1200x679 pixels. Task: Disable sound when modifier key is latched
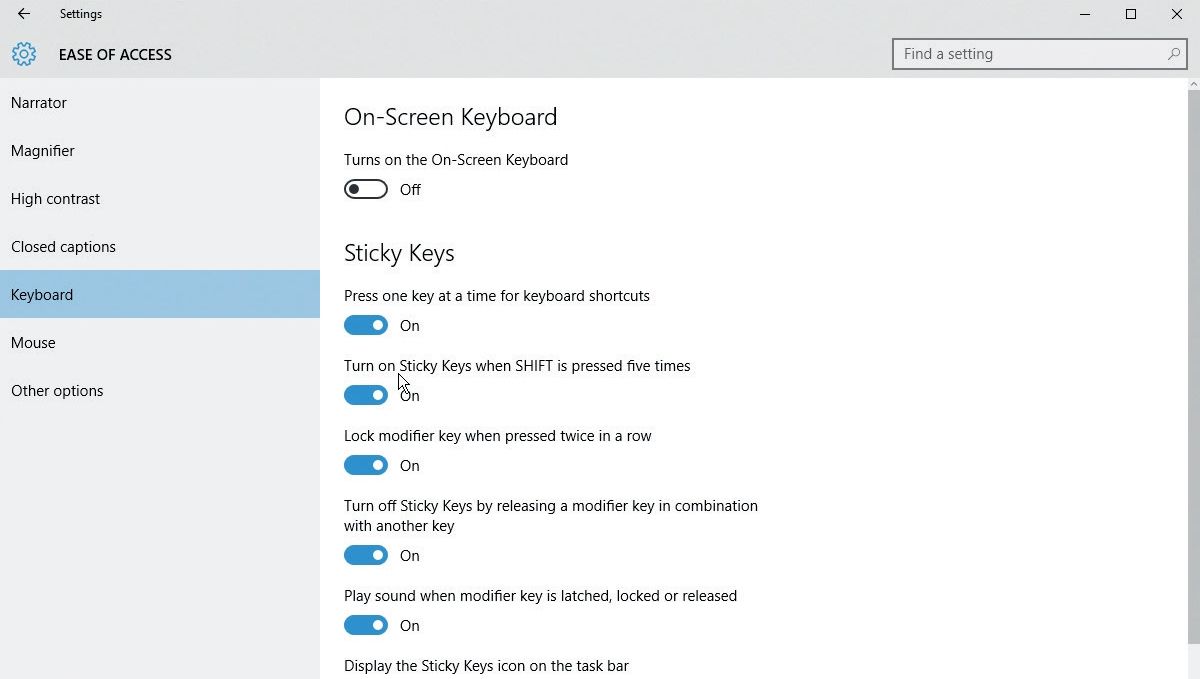[x=365, y=625]
